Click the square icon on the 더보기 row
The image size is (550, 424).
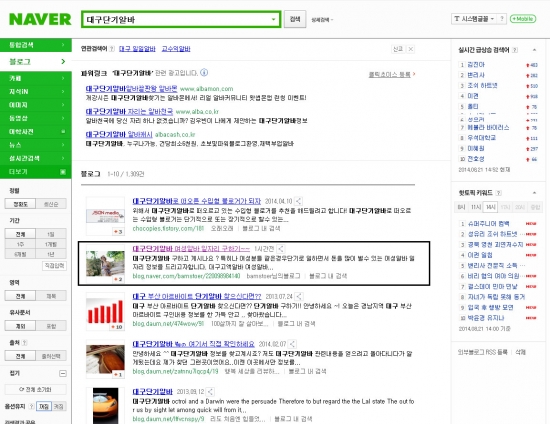click(63, 172)
